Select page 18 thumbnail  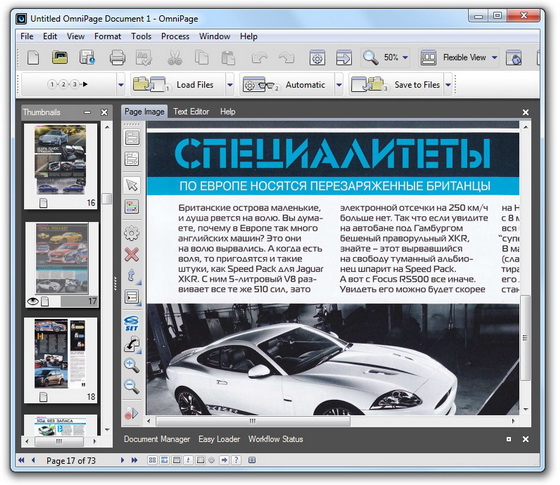coord(61,361)
